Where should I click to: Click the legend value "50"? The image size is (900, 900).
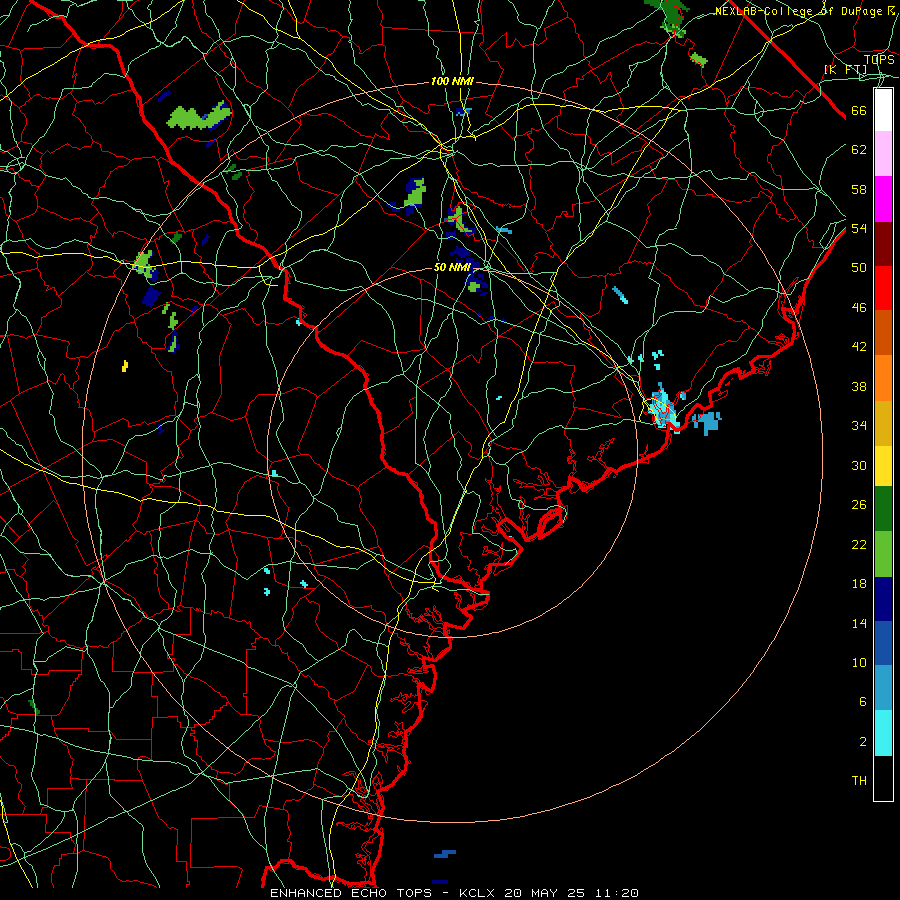(859, 267)
